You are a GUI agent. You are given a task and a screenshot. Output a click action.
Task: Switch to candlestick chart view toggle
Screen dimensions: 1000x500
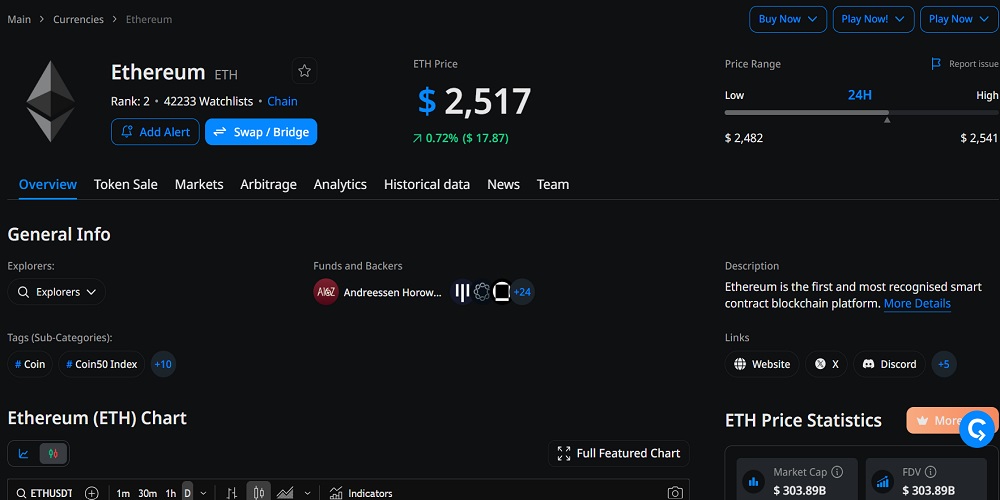pyautogui.click(x=53, y=453)
